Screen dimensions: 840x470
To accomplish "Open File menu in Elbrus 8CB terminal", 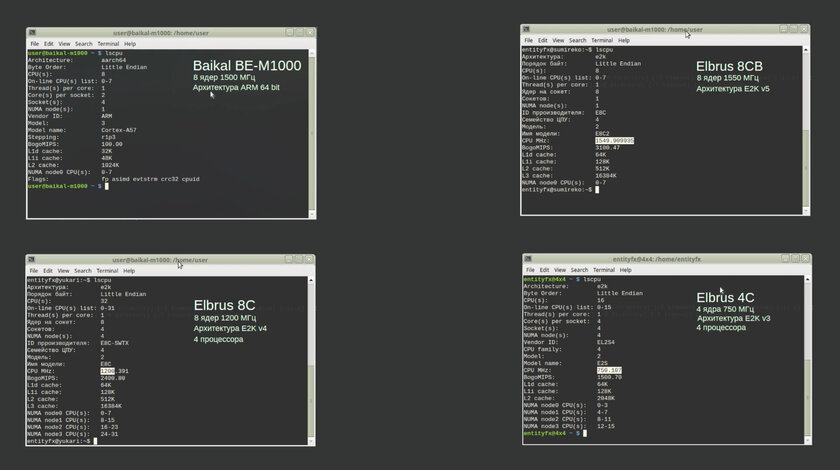I will (x=528, y=40).
